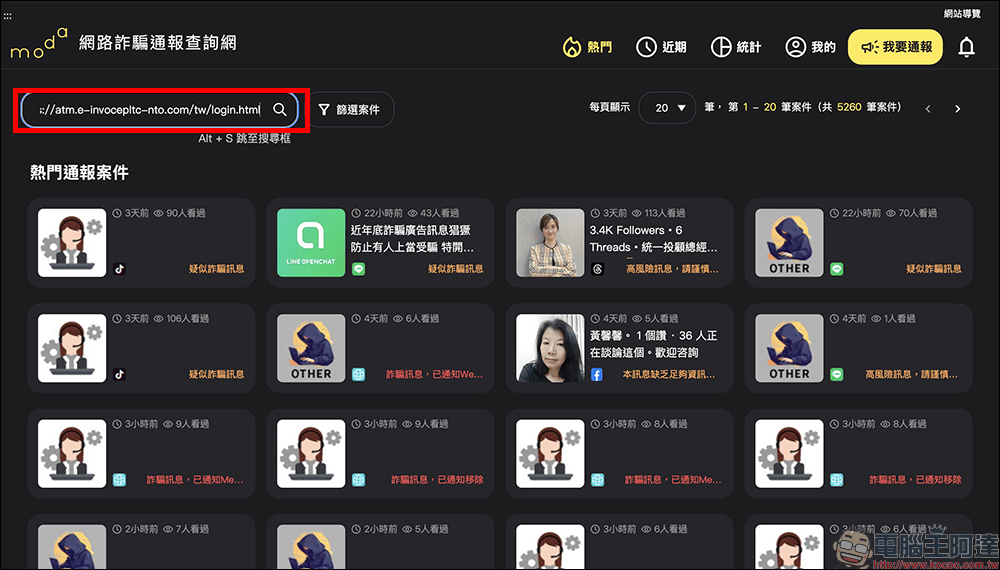Click the support agent thumbnail on 106人看過 card
Screen dimensions: 1000x570
72,348
